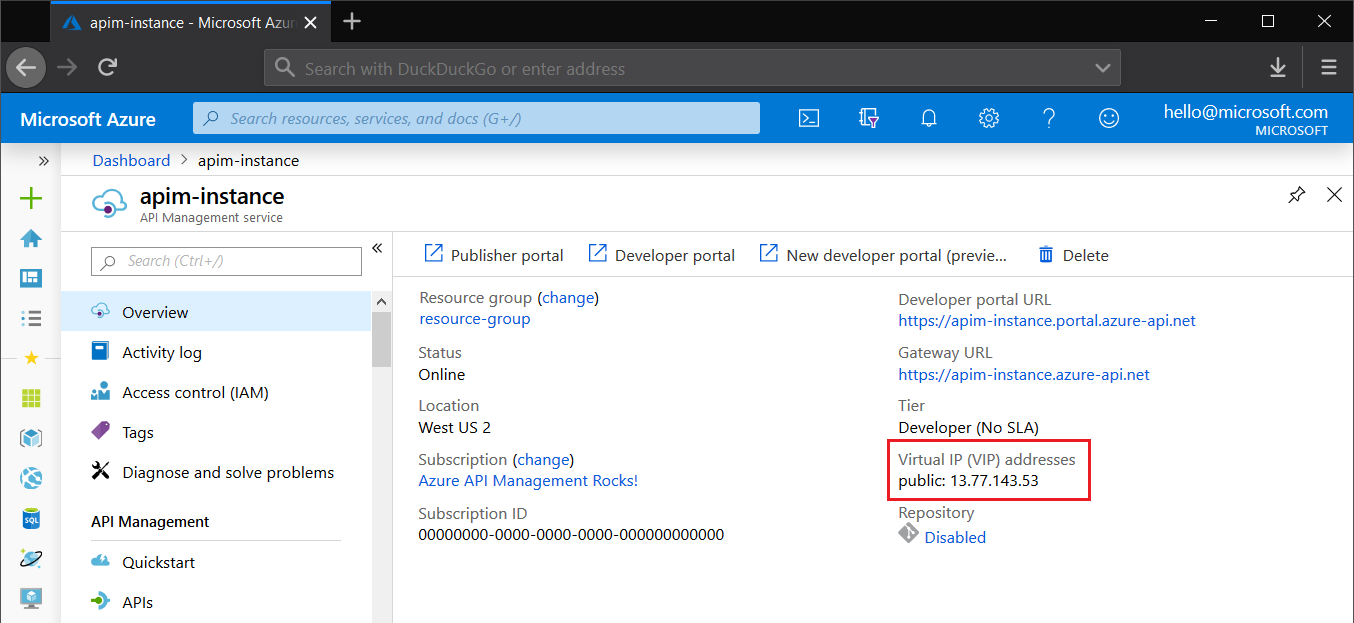The width and height of the screenshot is (1354, 623).
Task: Open Azure Cloud Shell icon
Action: (x=809, y=118)
